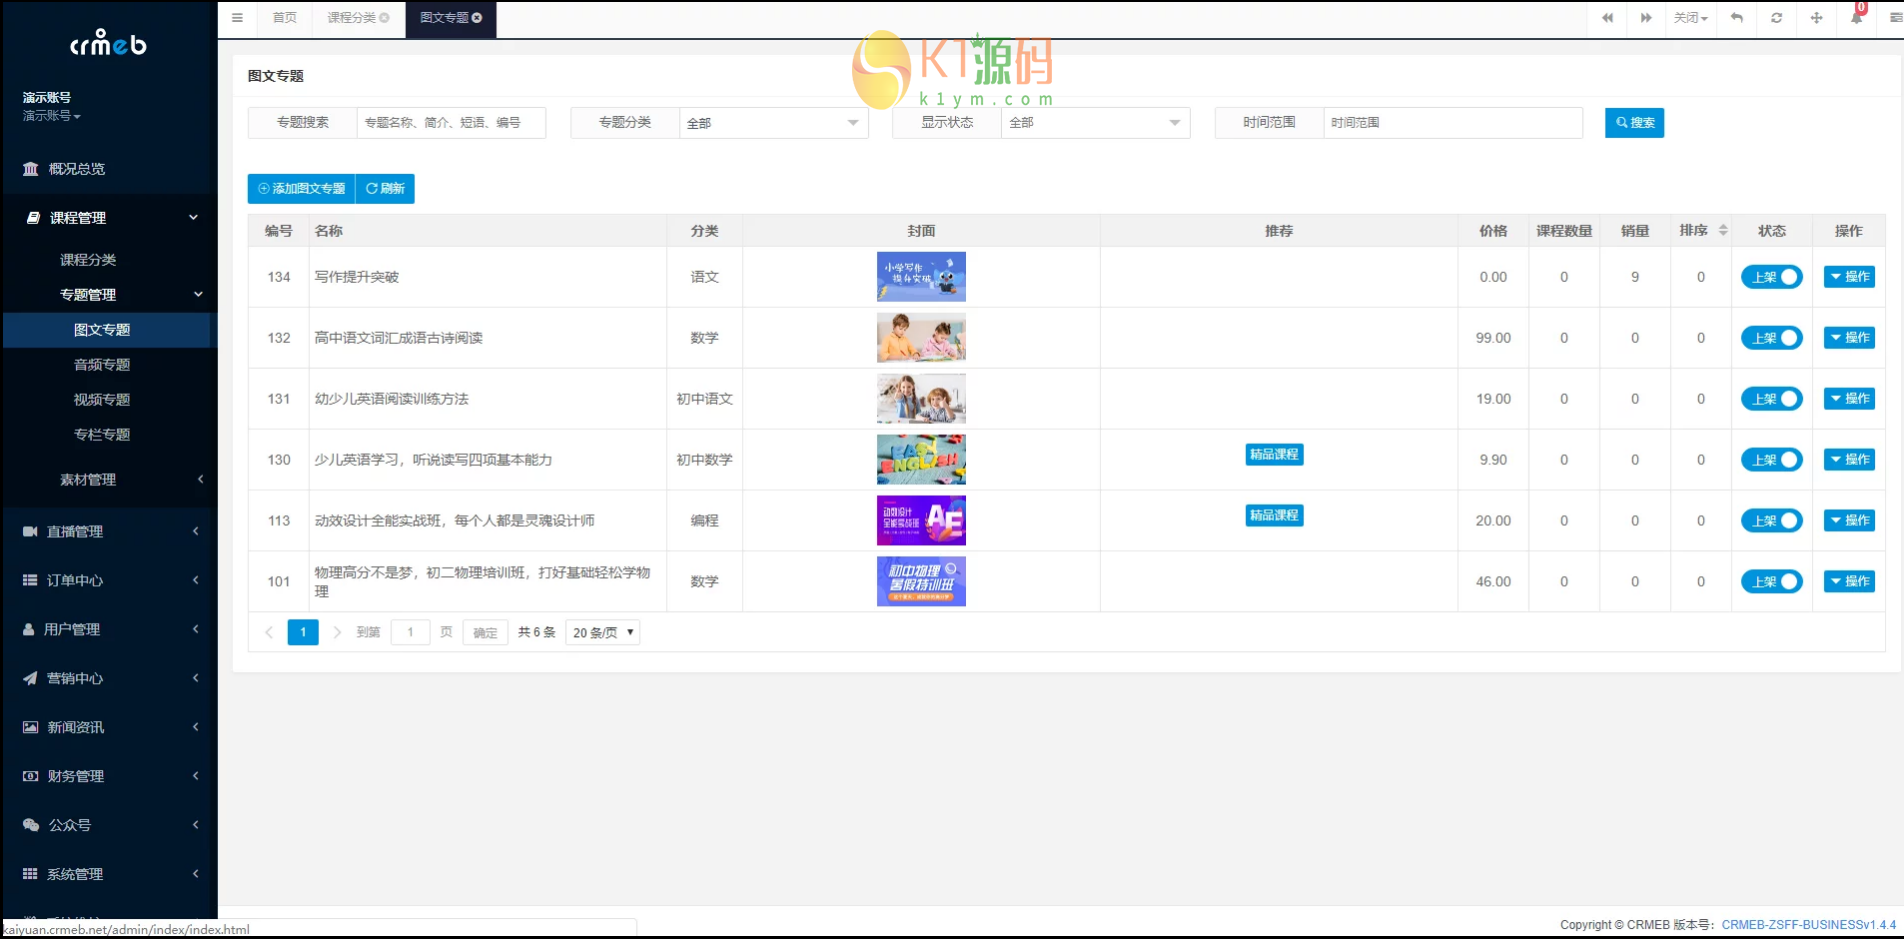Focus the 专题搜索 keyword input field

click(x=451, y=123)
